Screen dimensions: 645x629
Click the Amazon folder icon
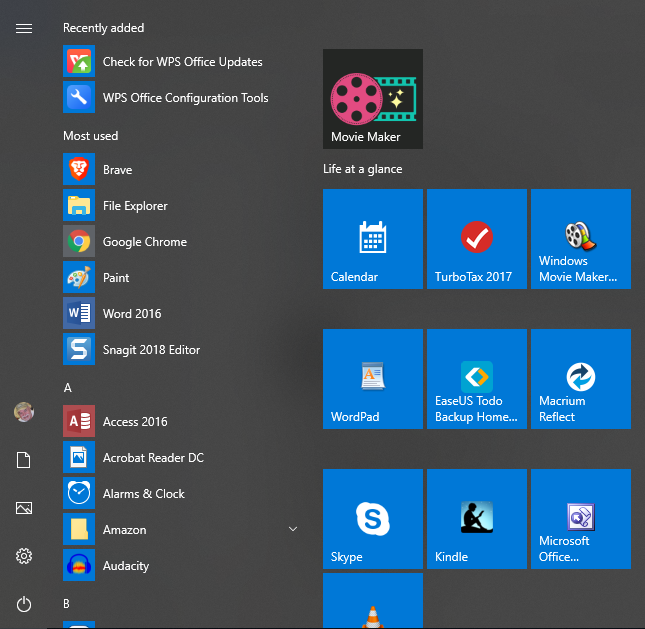tap(79, 529)
